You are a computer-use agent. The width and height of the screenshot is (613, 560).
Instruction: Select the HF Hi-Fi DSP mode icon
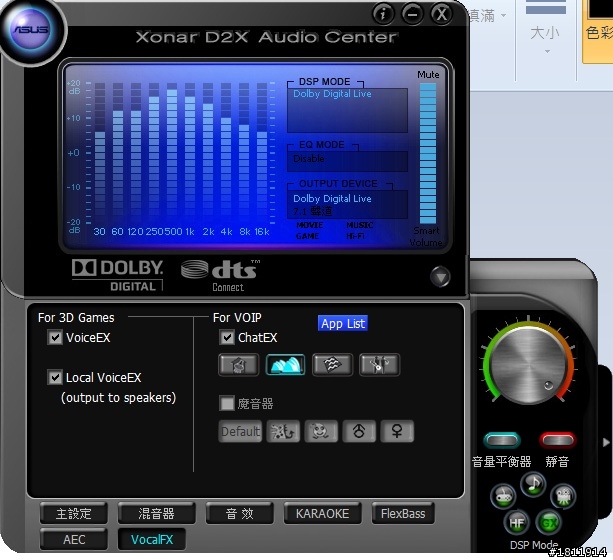(516, 523)
